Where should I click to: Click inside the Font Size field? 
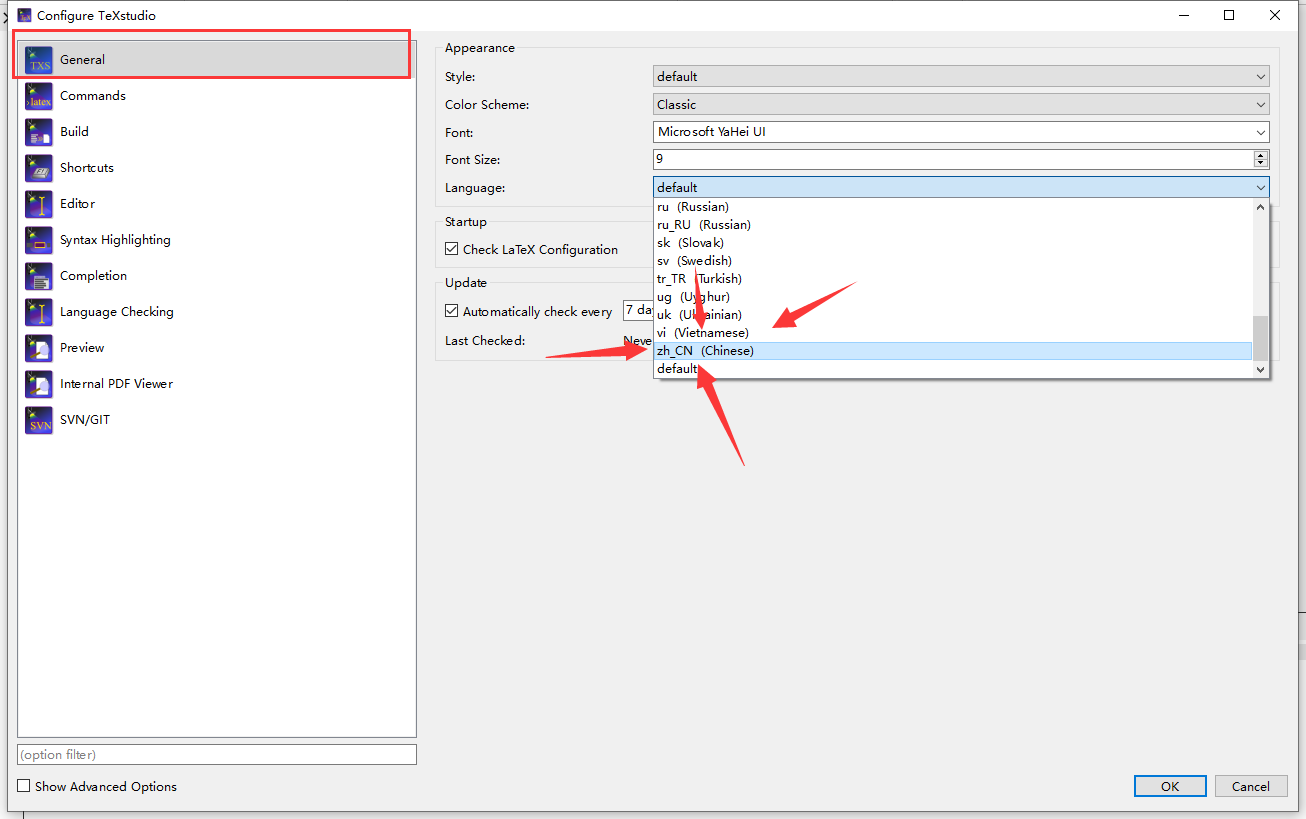pos(953,159)
